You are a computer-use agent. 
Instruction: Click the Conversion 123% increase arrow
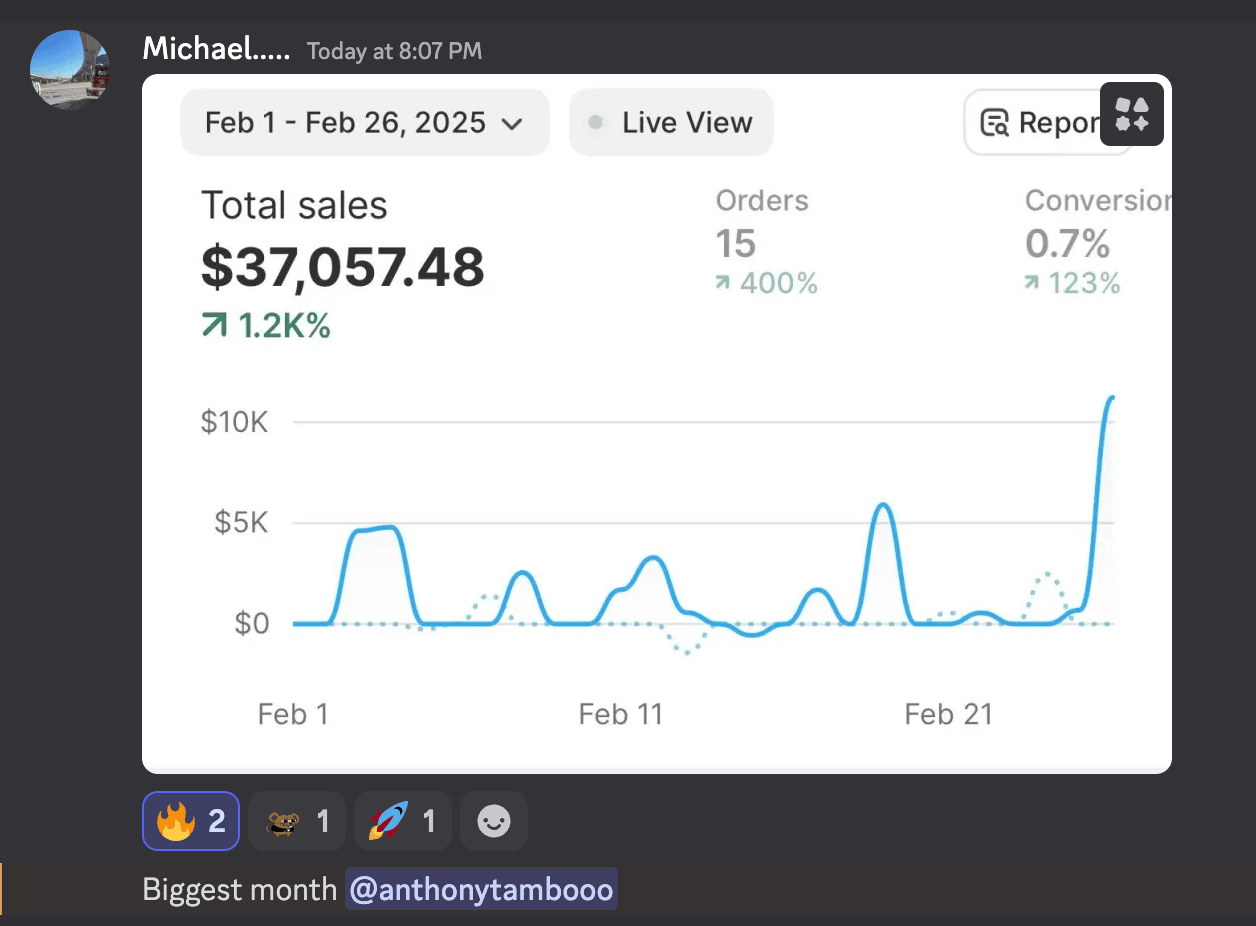1032,284
